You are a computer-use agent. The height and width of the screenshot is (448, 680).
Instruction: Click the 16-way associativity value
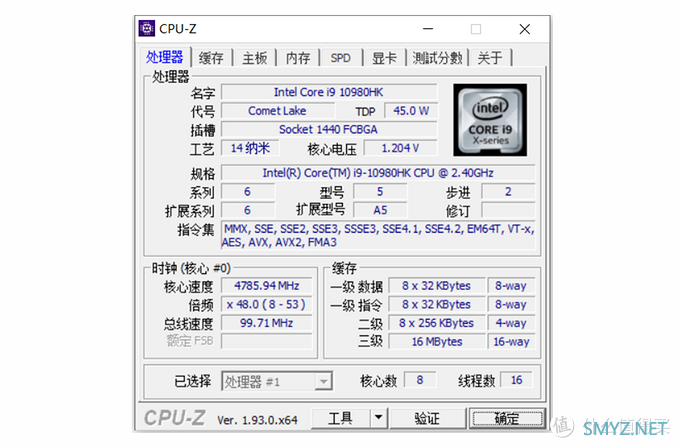[511, 342]
